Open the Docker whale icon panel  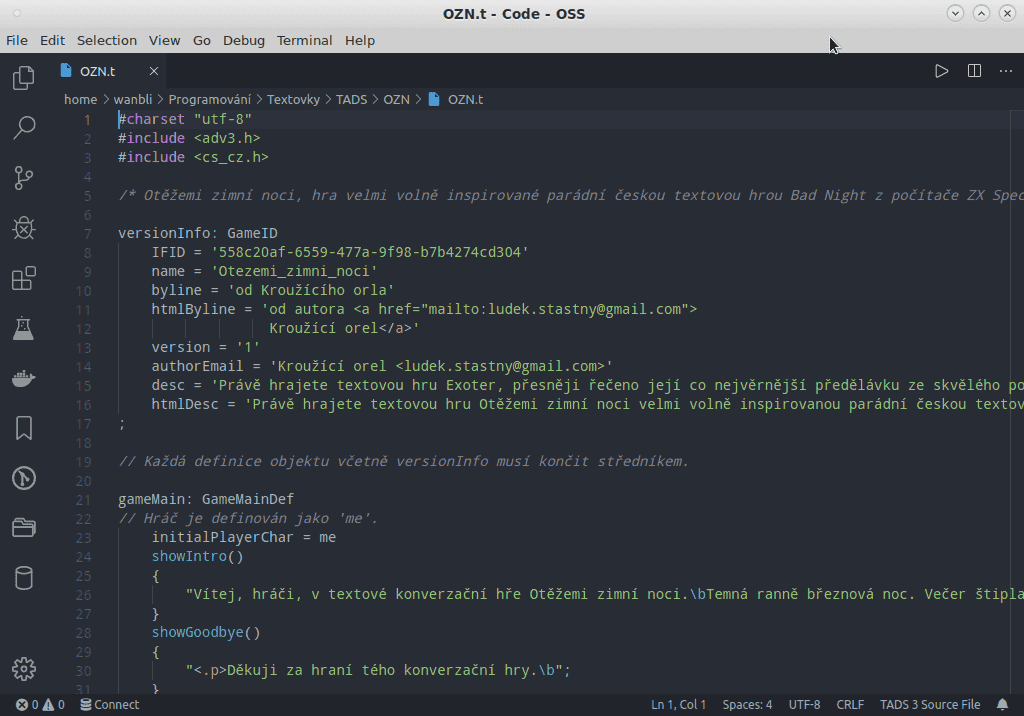tap(24, 378)
